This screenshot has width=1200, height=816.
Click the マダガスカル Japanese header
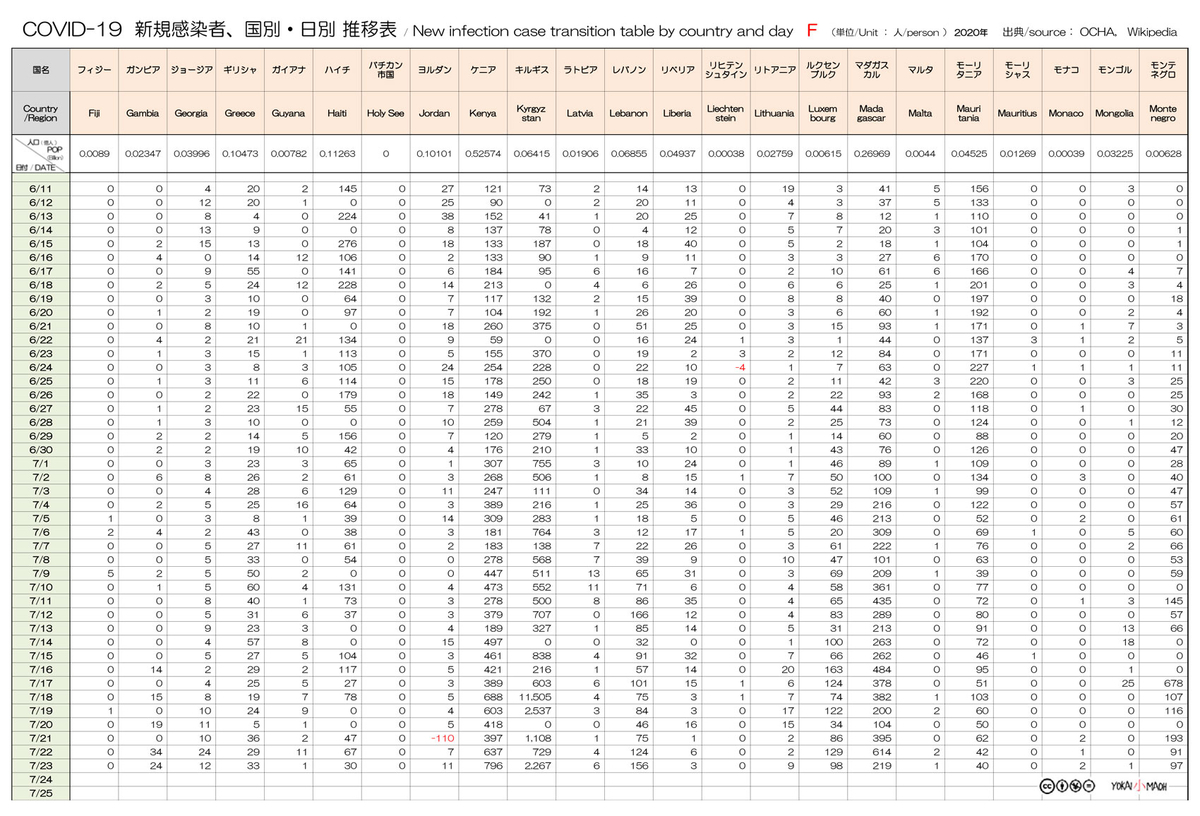click(x=871, y=71)
